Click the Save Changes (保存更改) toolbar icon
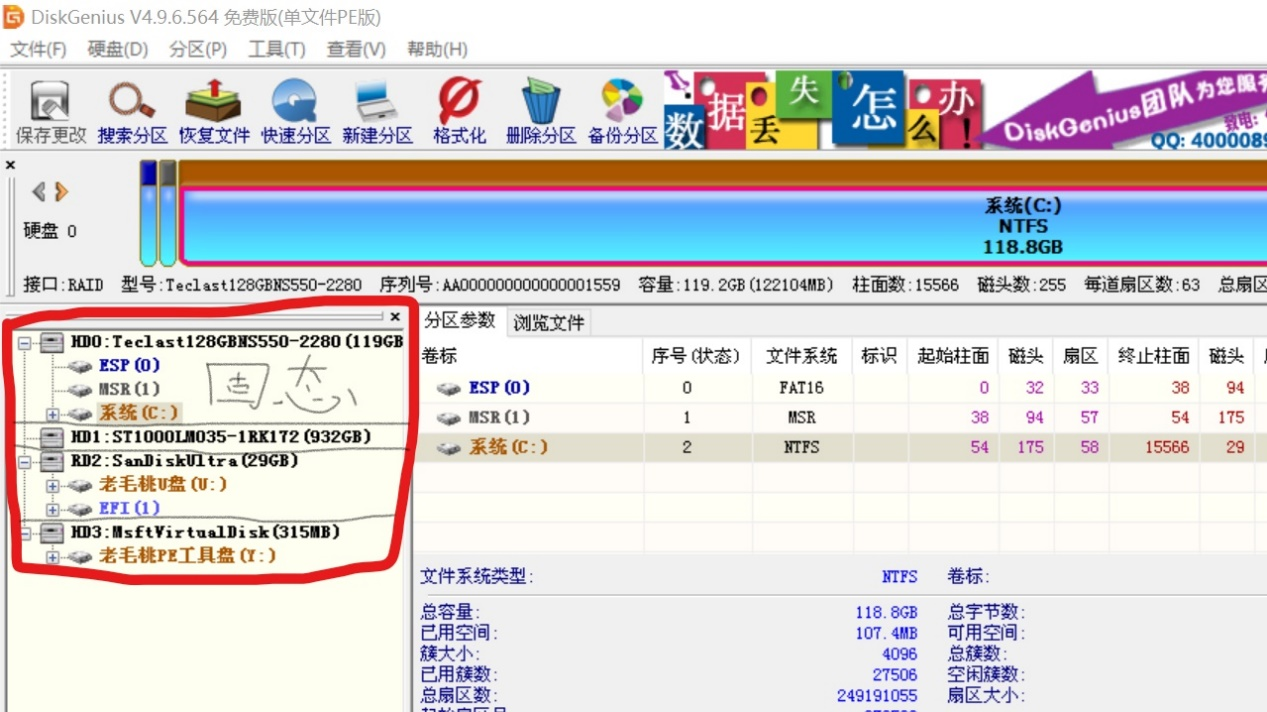The height and width of the screenshot is (712, 1267). (50, 111)
